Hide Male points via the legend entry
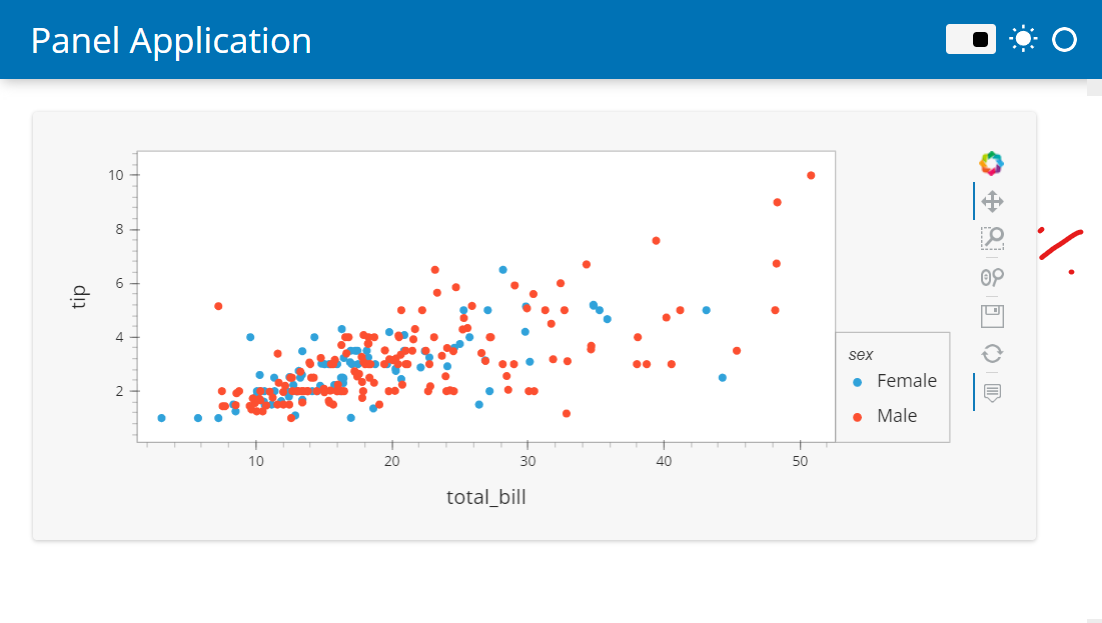This screenshot has width=1102, height=623. pos(896,415)
